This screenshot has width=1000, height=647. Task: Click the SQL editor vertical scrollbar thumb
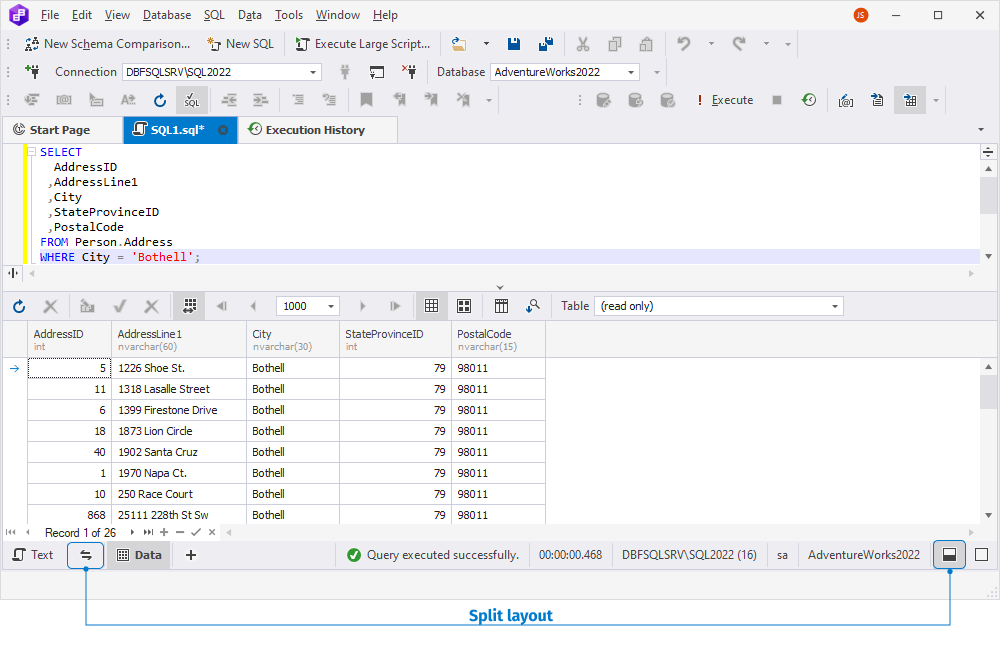click(x=988, y=195)
